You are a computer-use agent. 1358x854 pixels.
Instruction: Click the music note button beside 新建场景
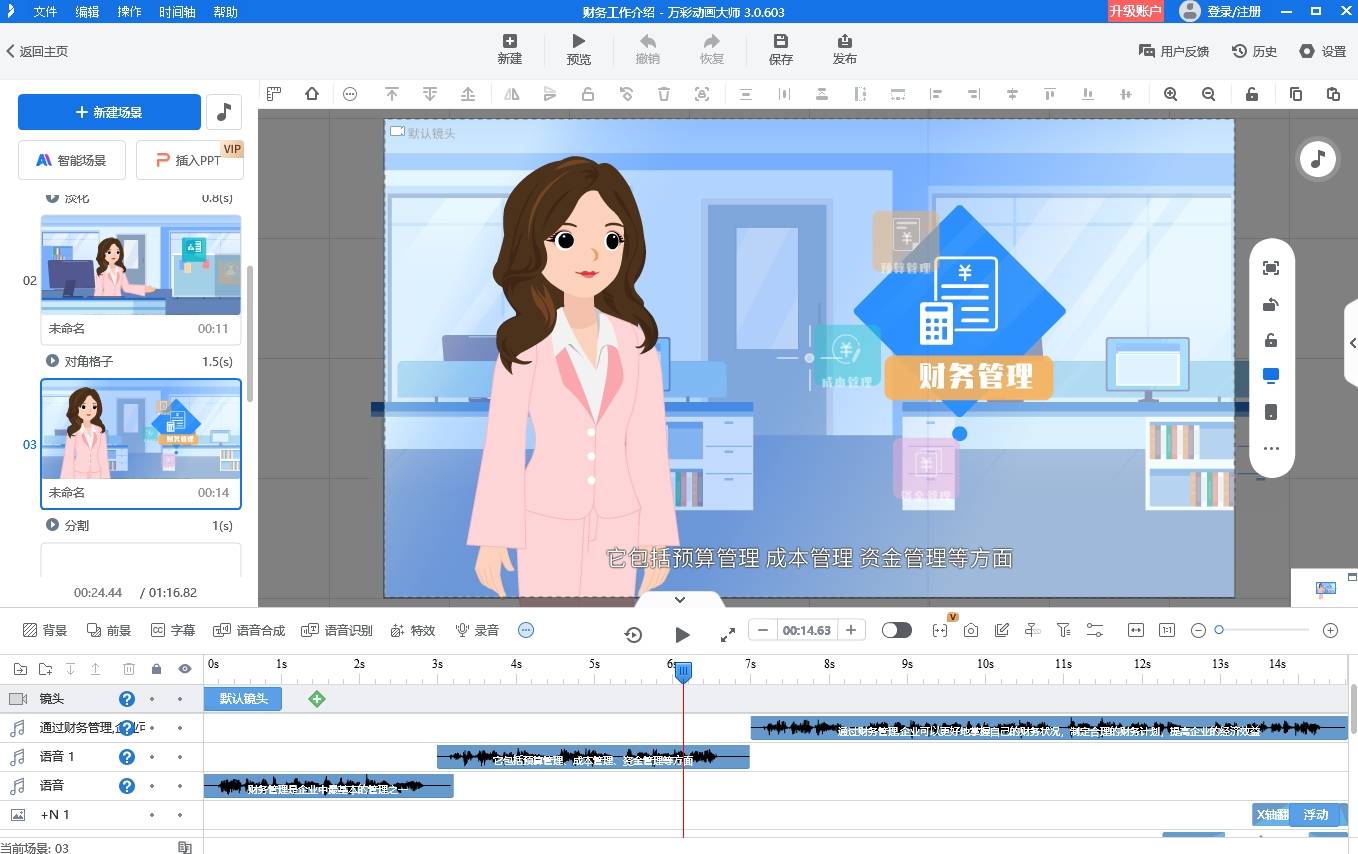[224, 112]
